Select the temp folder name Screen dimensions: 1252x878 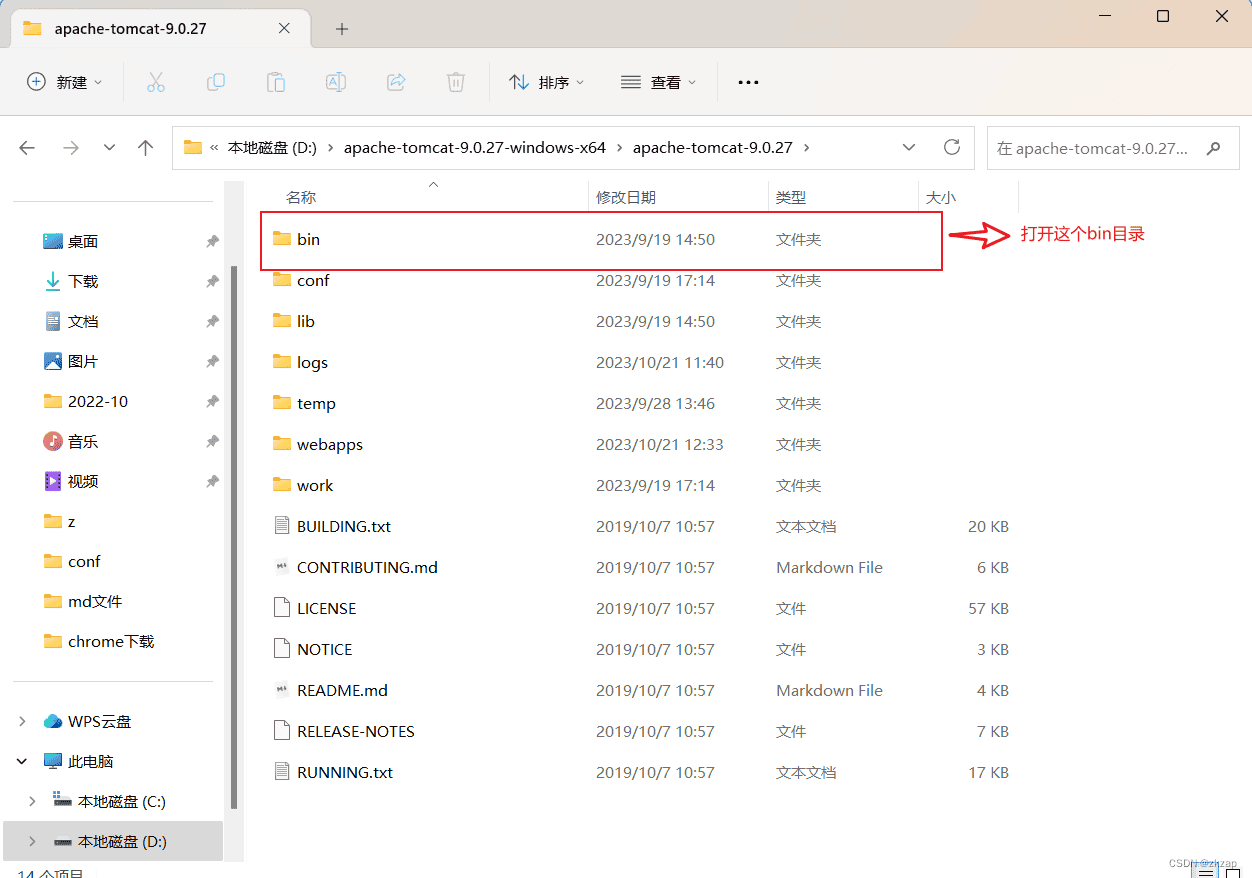316,403
